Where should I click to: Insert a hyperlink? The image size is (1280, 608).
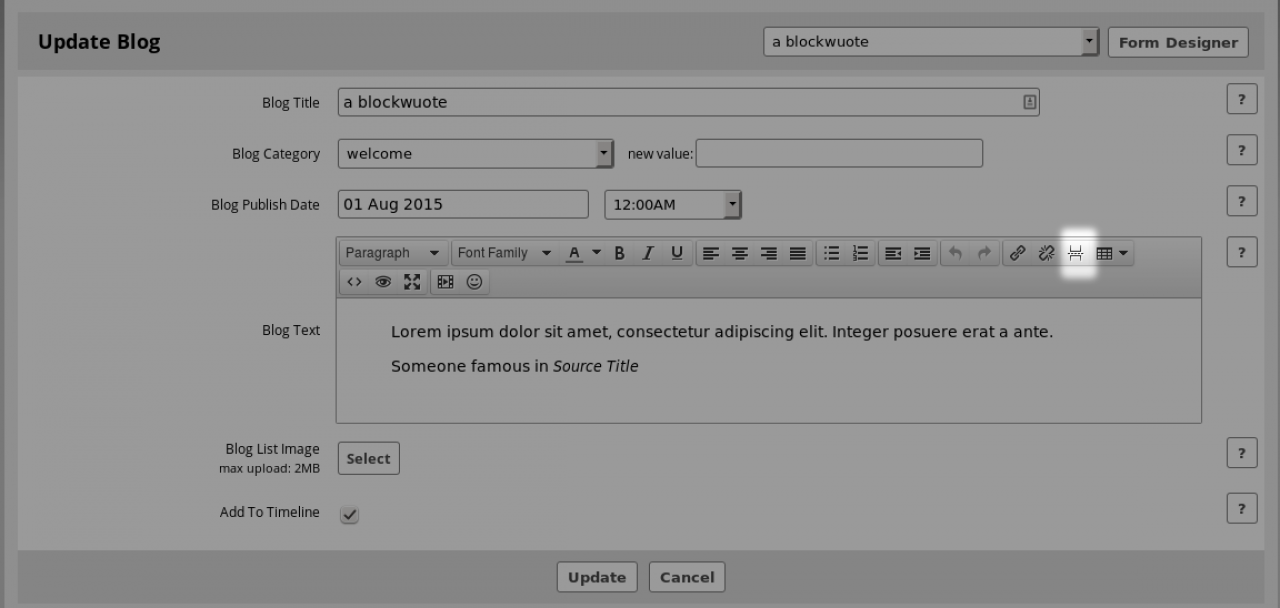[1017, 253]
